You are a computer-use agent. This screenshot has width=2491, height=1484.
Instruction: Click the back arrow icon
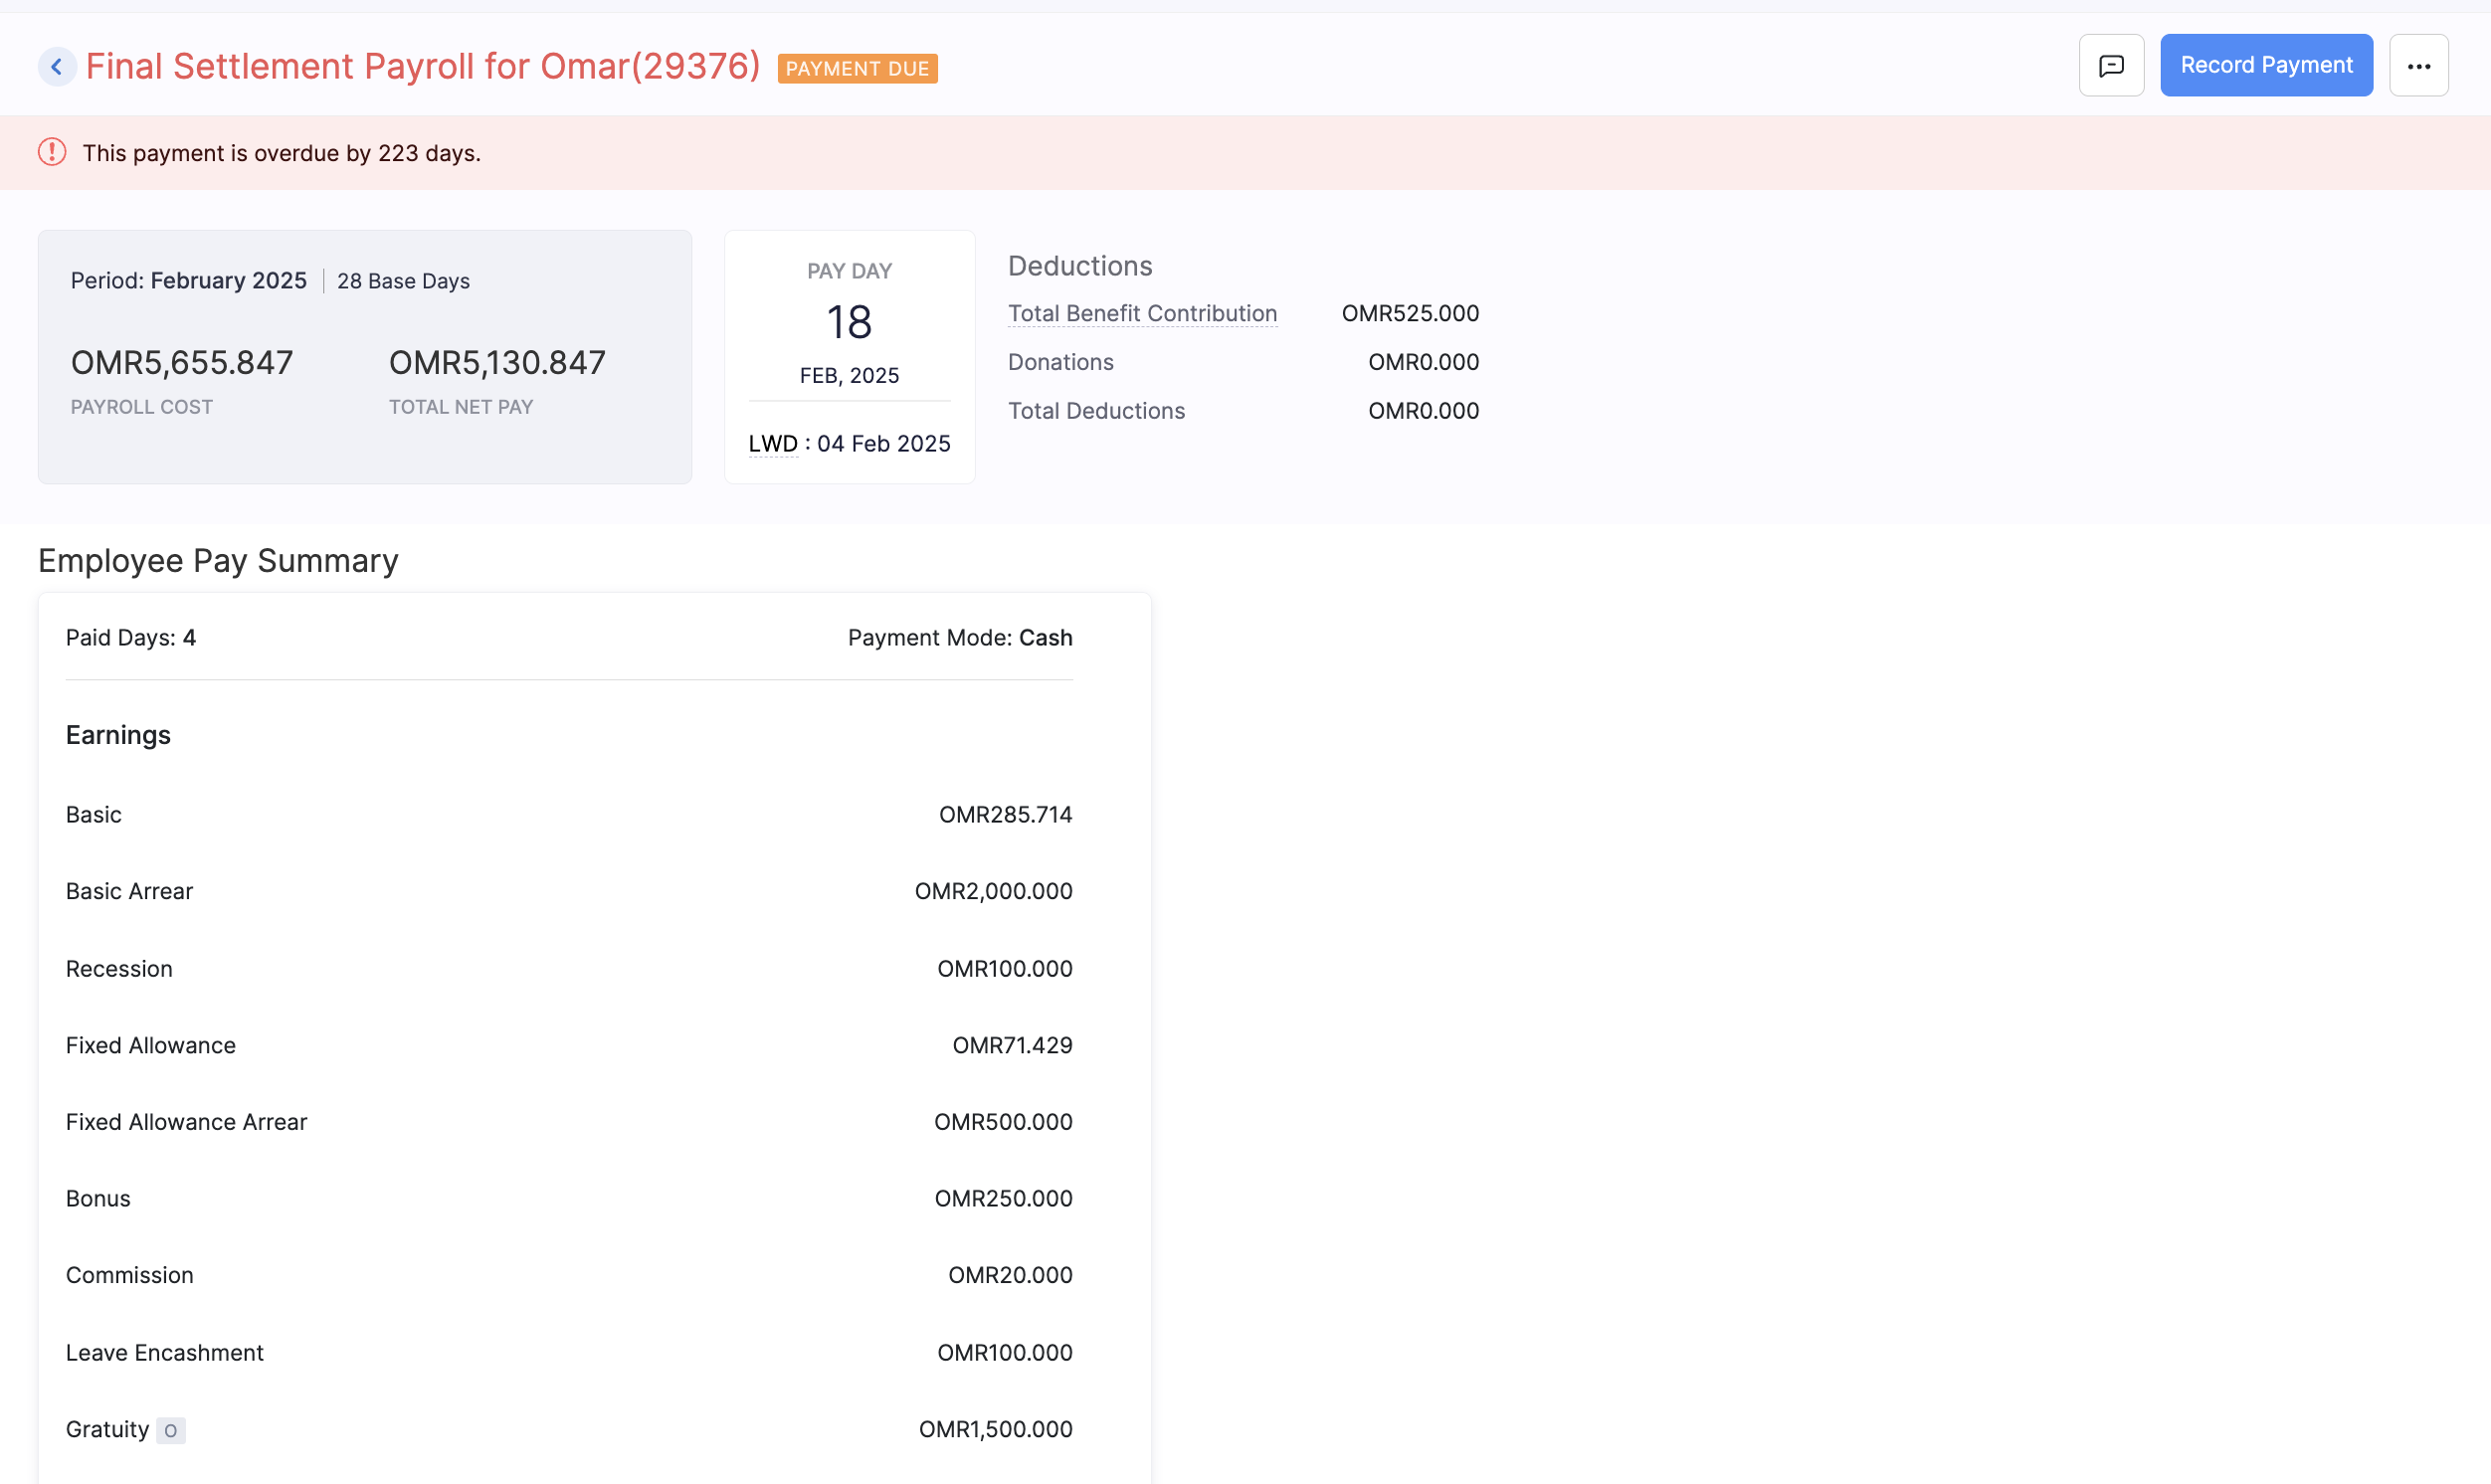57,67
